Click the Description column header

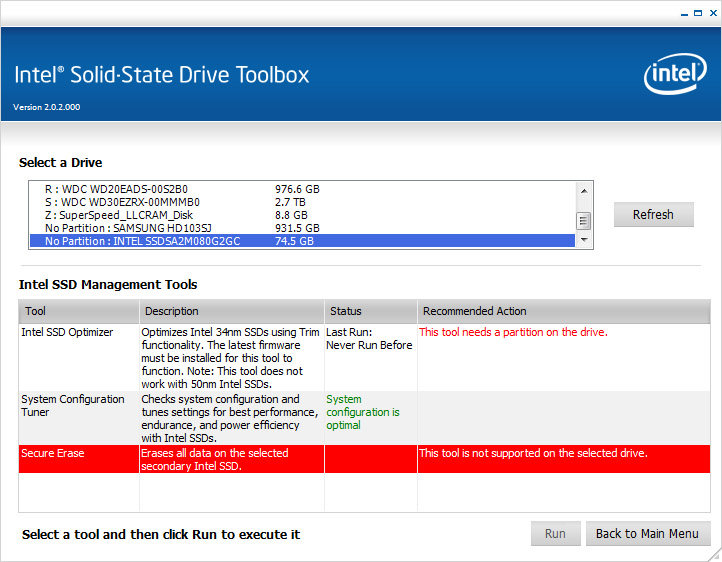point(232,312)
